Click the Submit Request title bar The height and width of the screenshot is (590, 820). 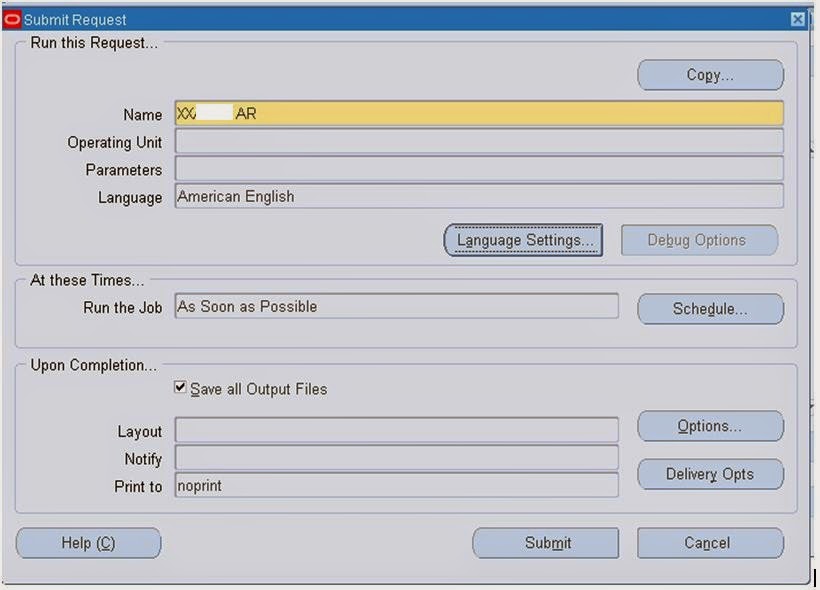pos(400,19)
